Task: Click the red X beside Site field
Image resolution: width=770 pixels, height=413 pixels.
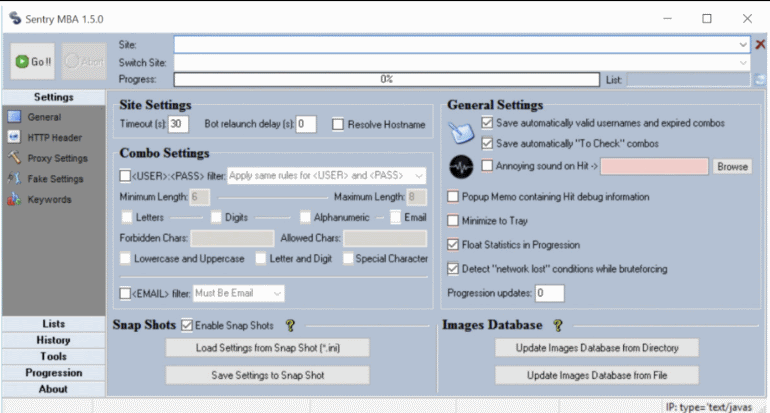Action: (760, 45)
